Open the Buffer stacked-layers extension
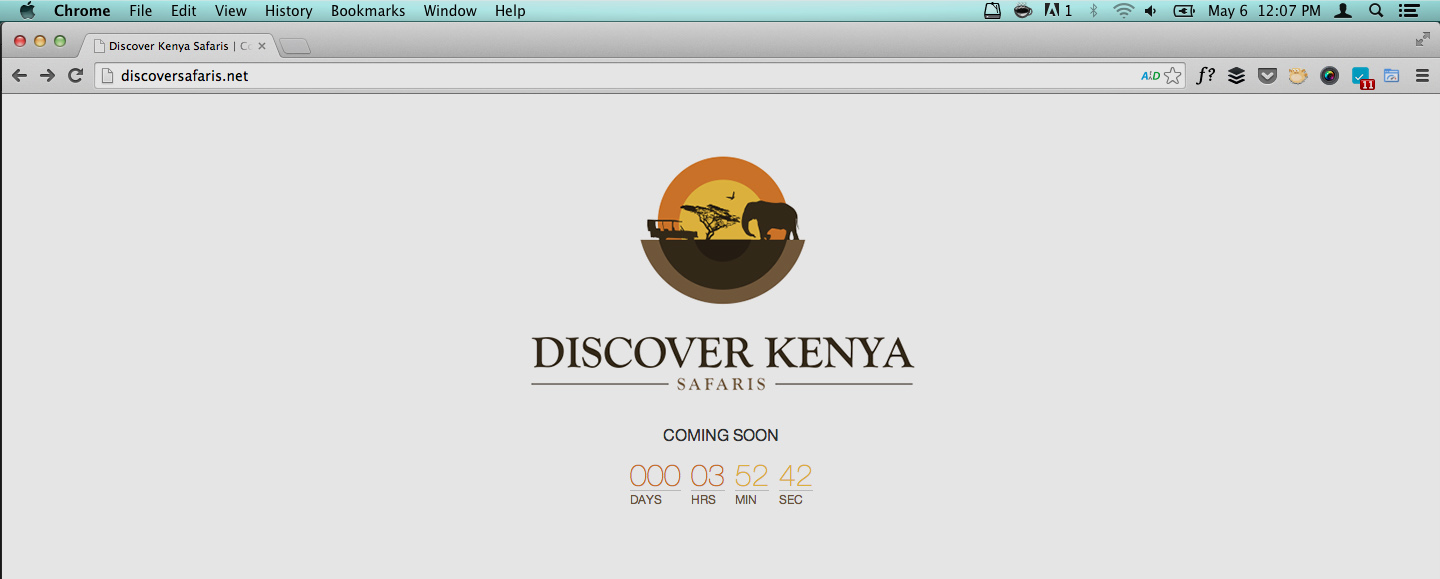The image size is (1440, 579). pos(1236,75)
